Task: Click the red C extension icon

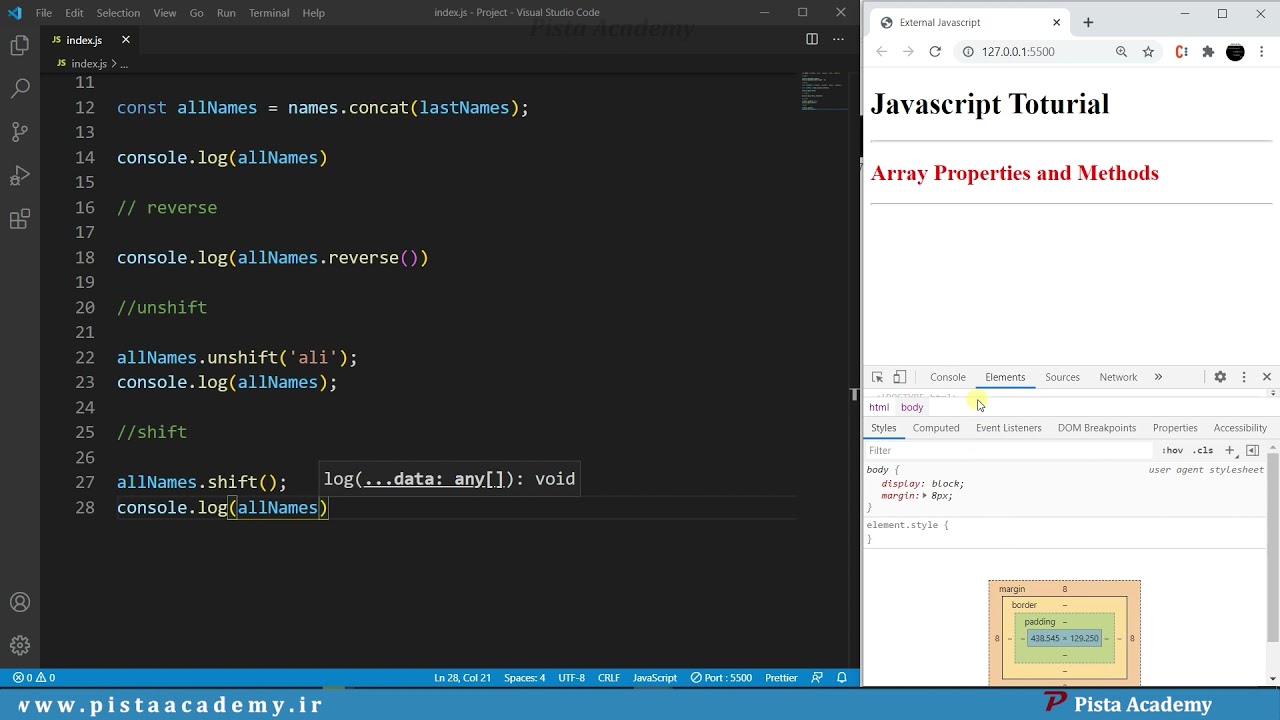Action: coord(1181,52)
